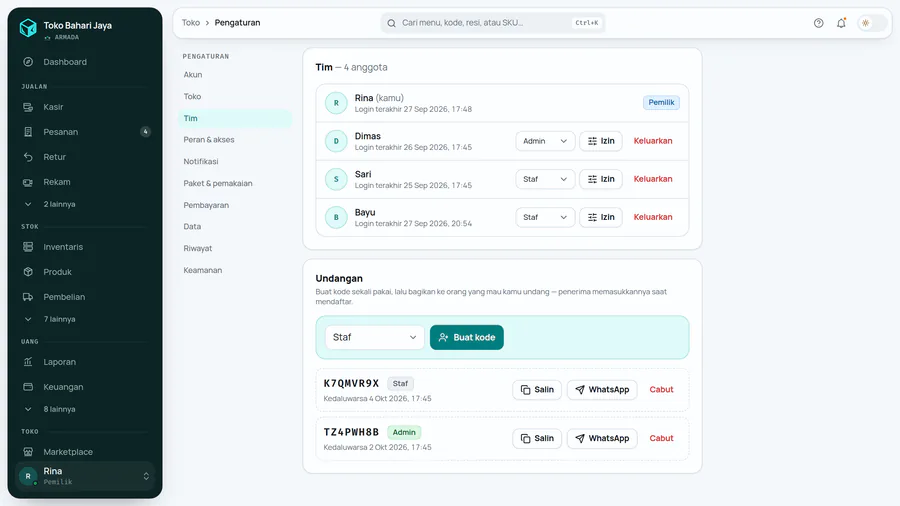
Task: Click the invitation code text TZ4PWH8B
Action: (351, 432)
